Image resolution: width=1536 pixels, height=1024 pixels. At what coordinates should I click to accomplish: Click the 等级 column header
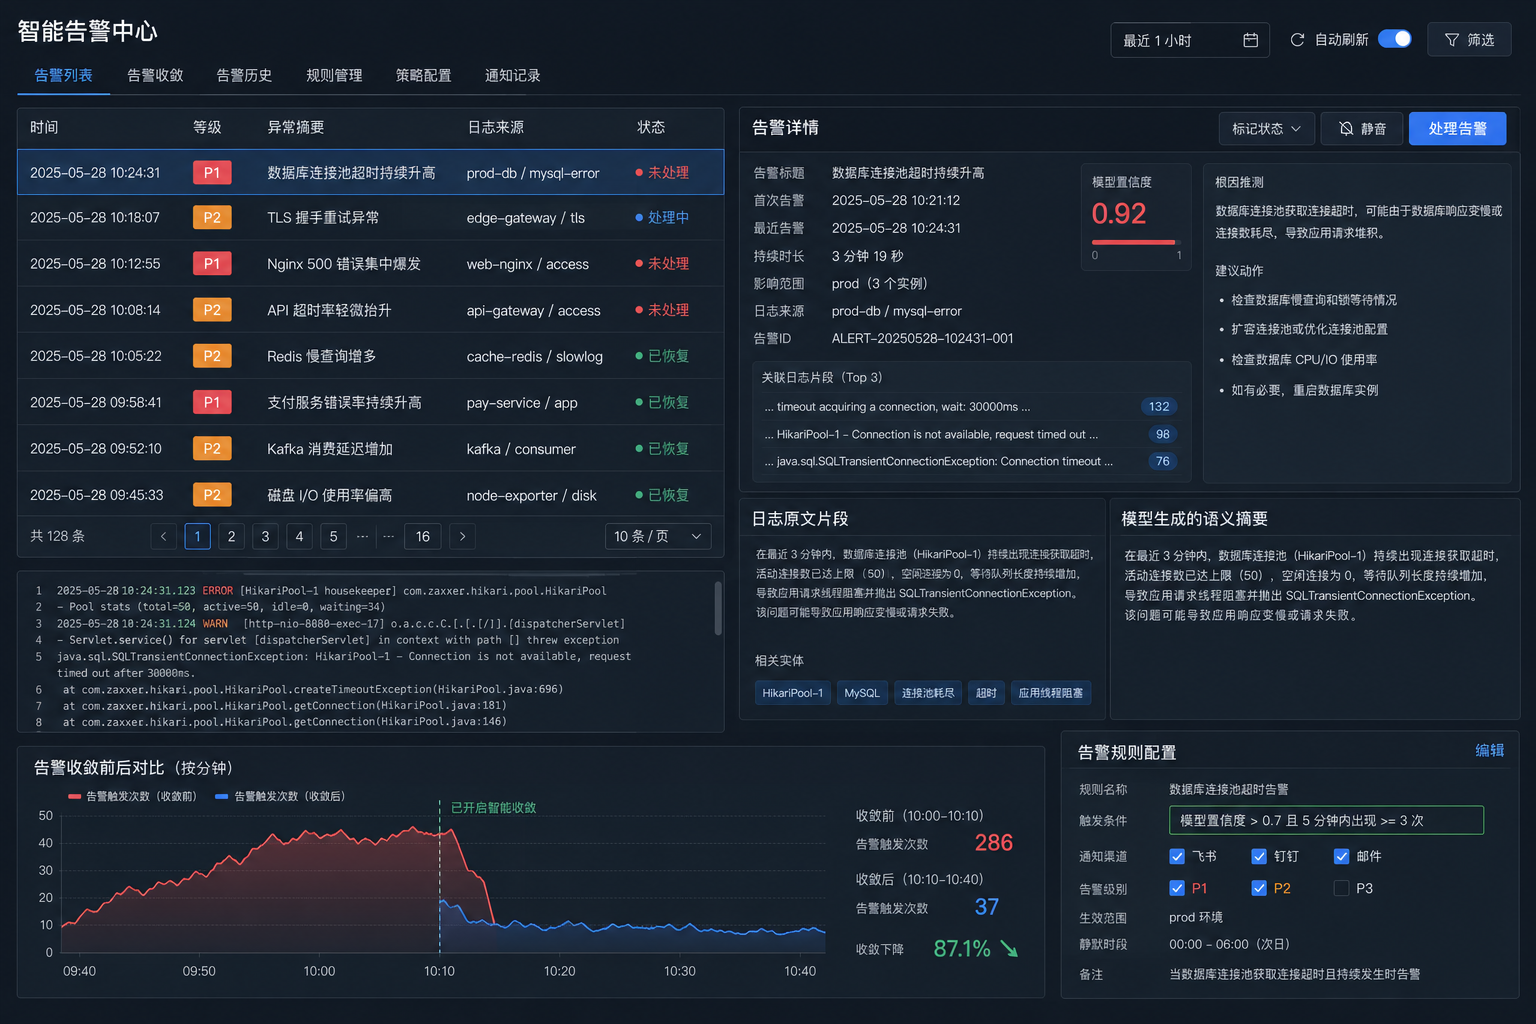(x=207, y=128)
